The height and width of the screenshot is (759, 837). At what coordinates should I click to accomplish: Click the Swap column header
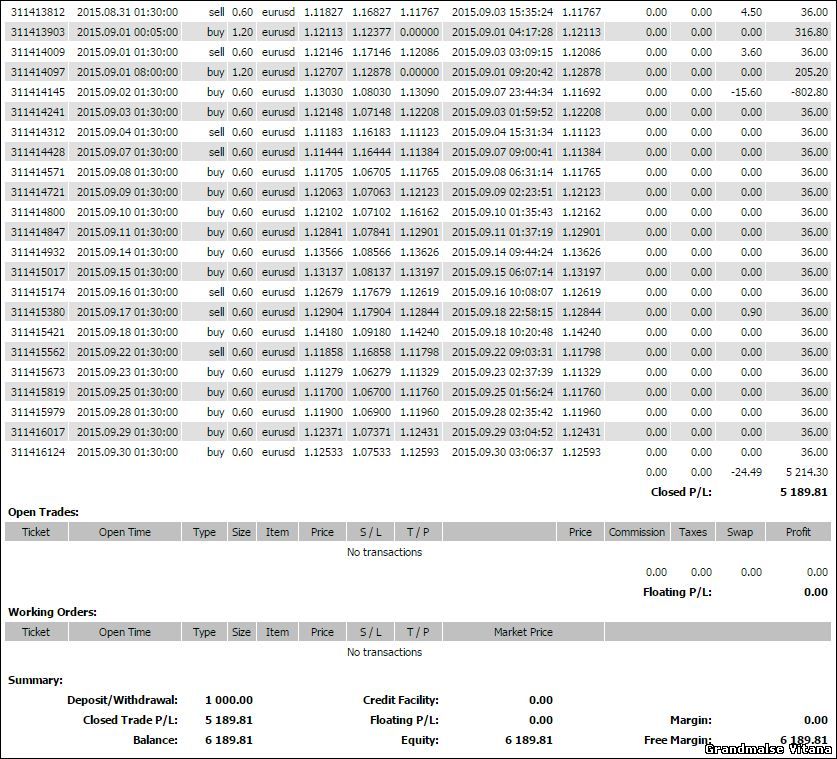pyautogui.click(x=739, y=532)
